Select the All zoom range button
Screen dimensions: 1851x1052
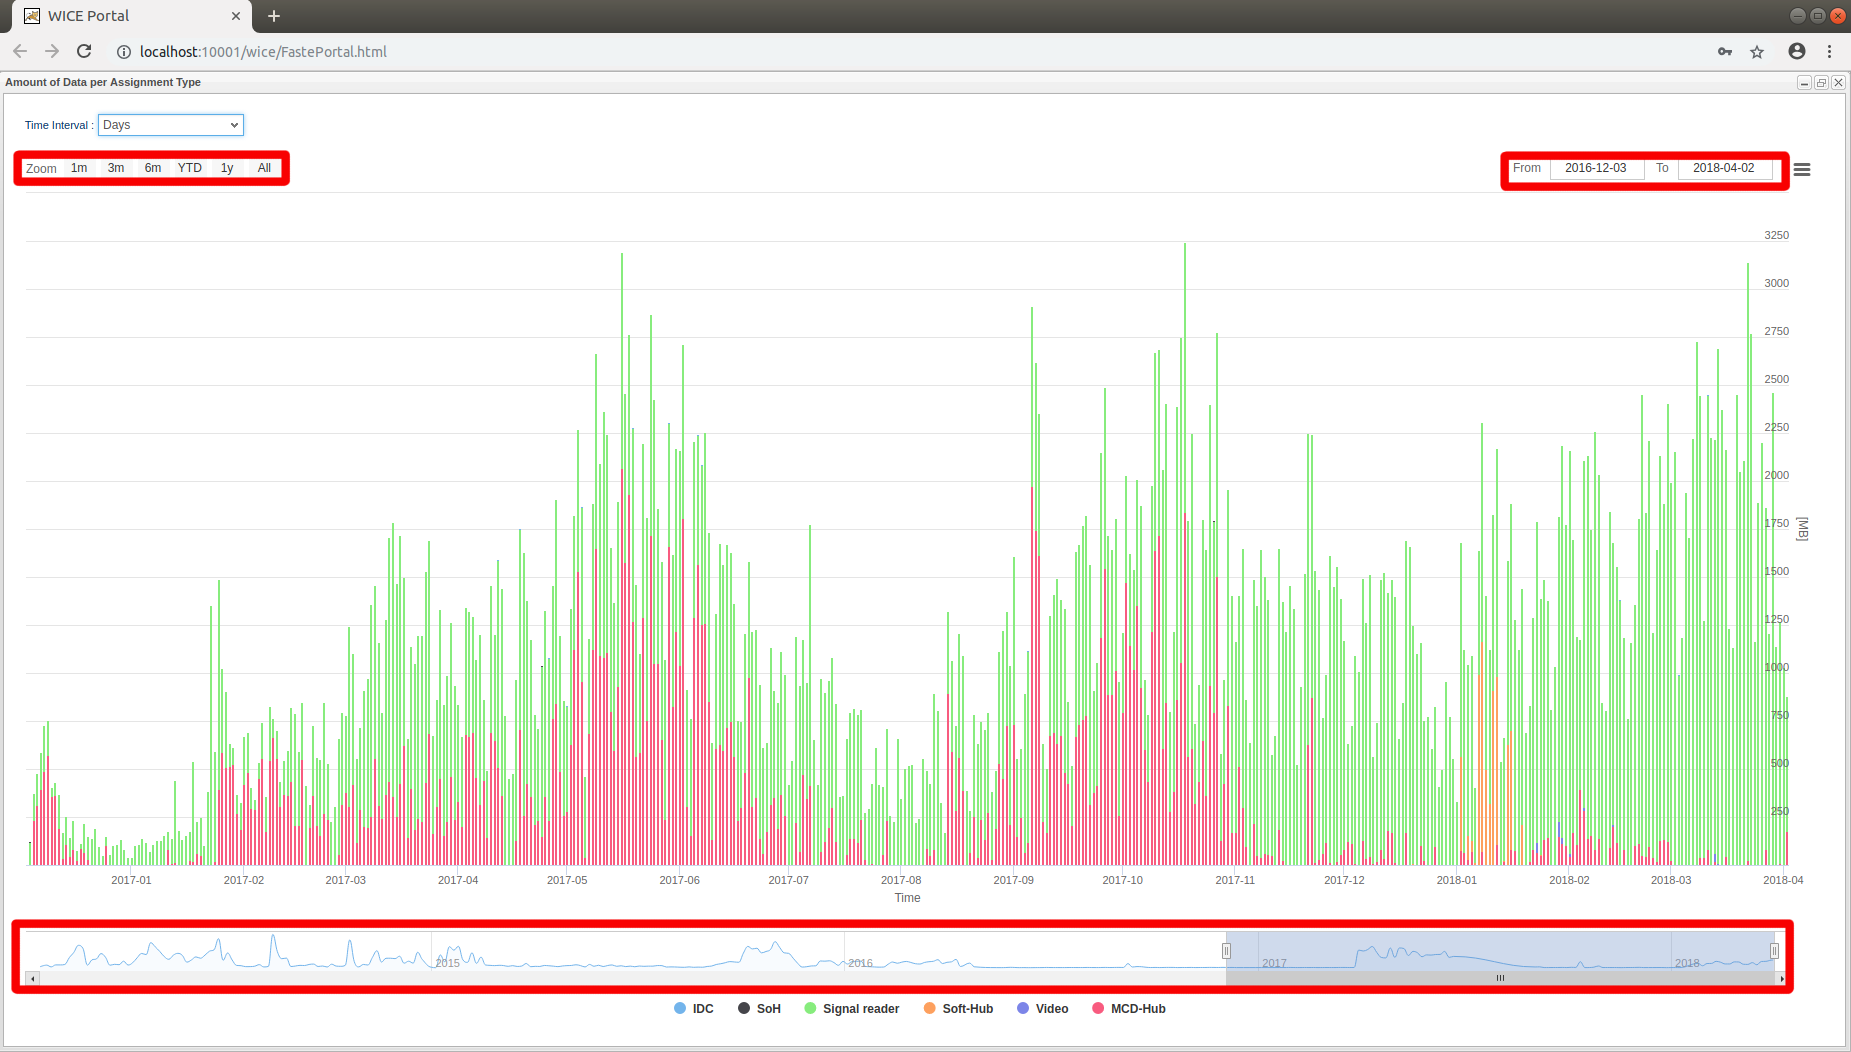264,168
